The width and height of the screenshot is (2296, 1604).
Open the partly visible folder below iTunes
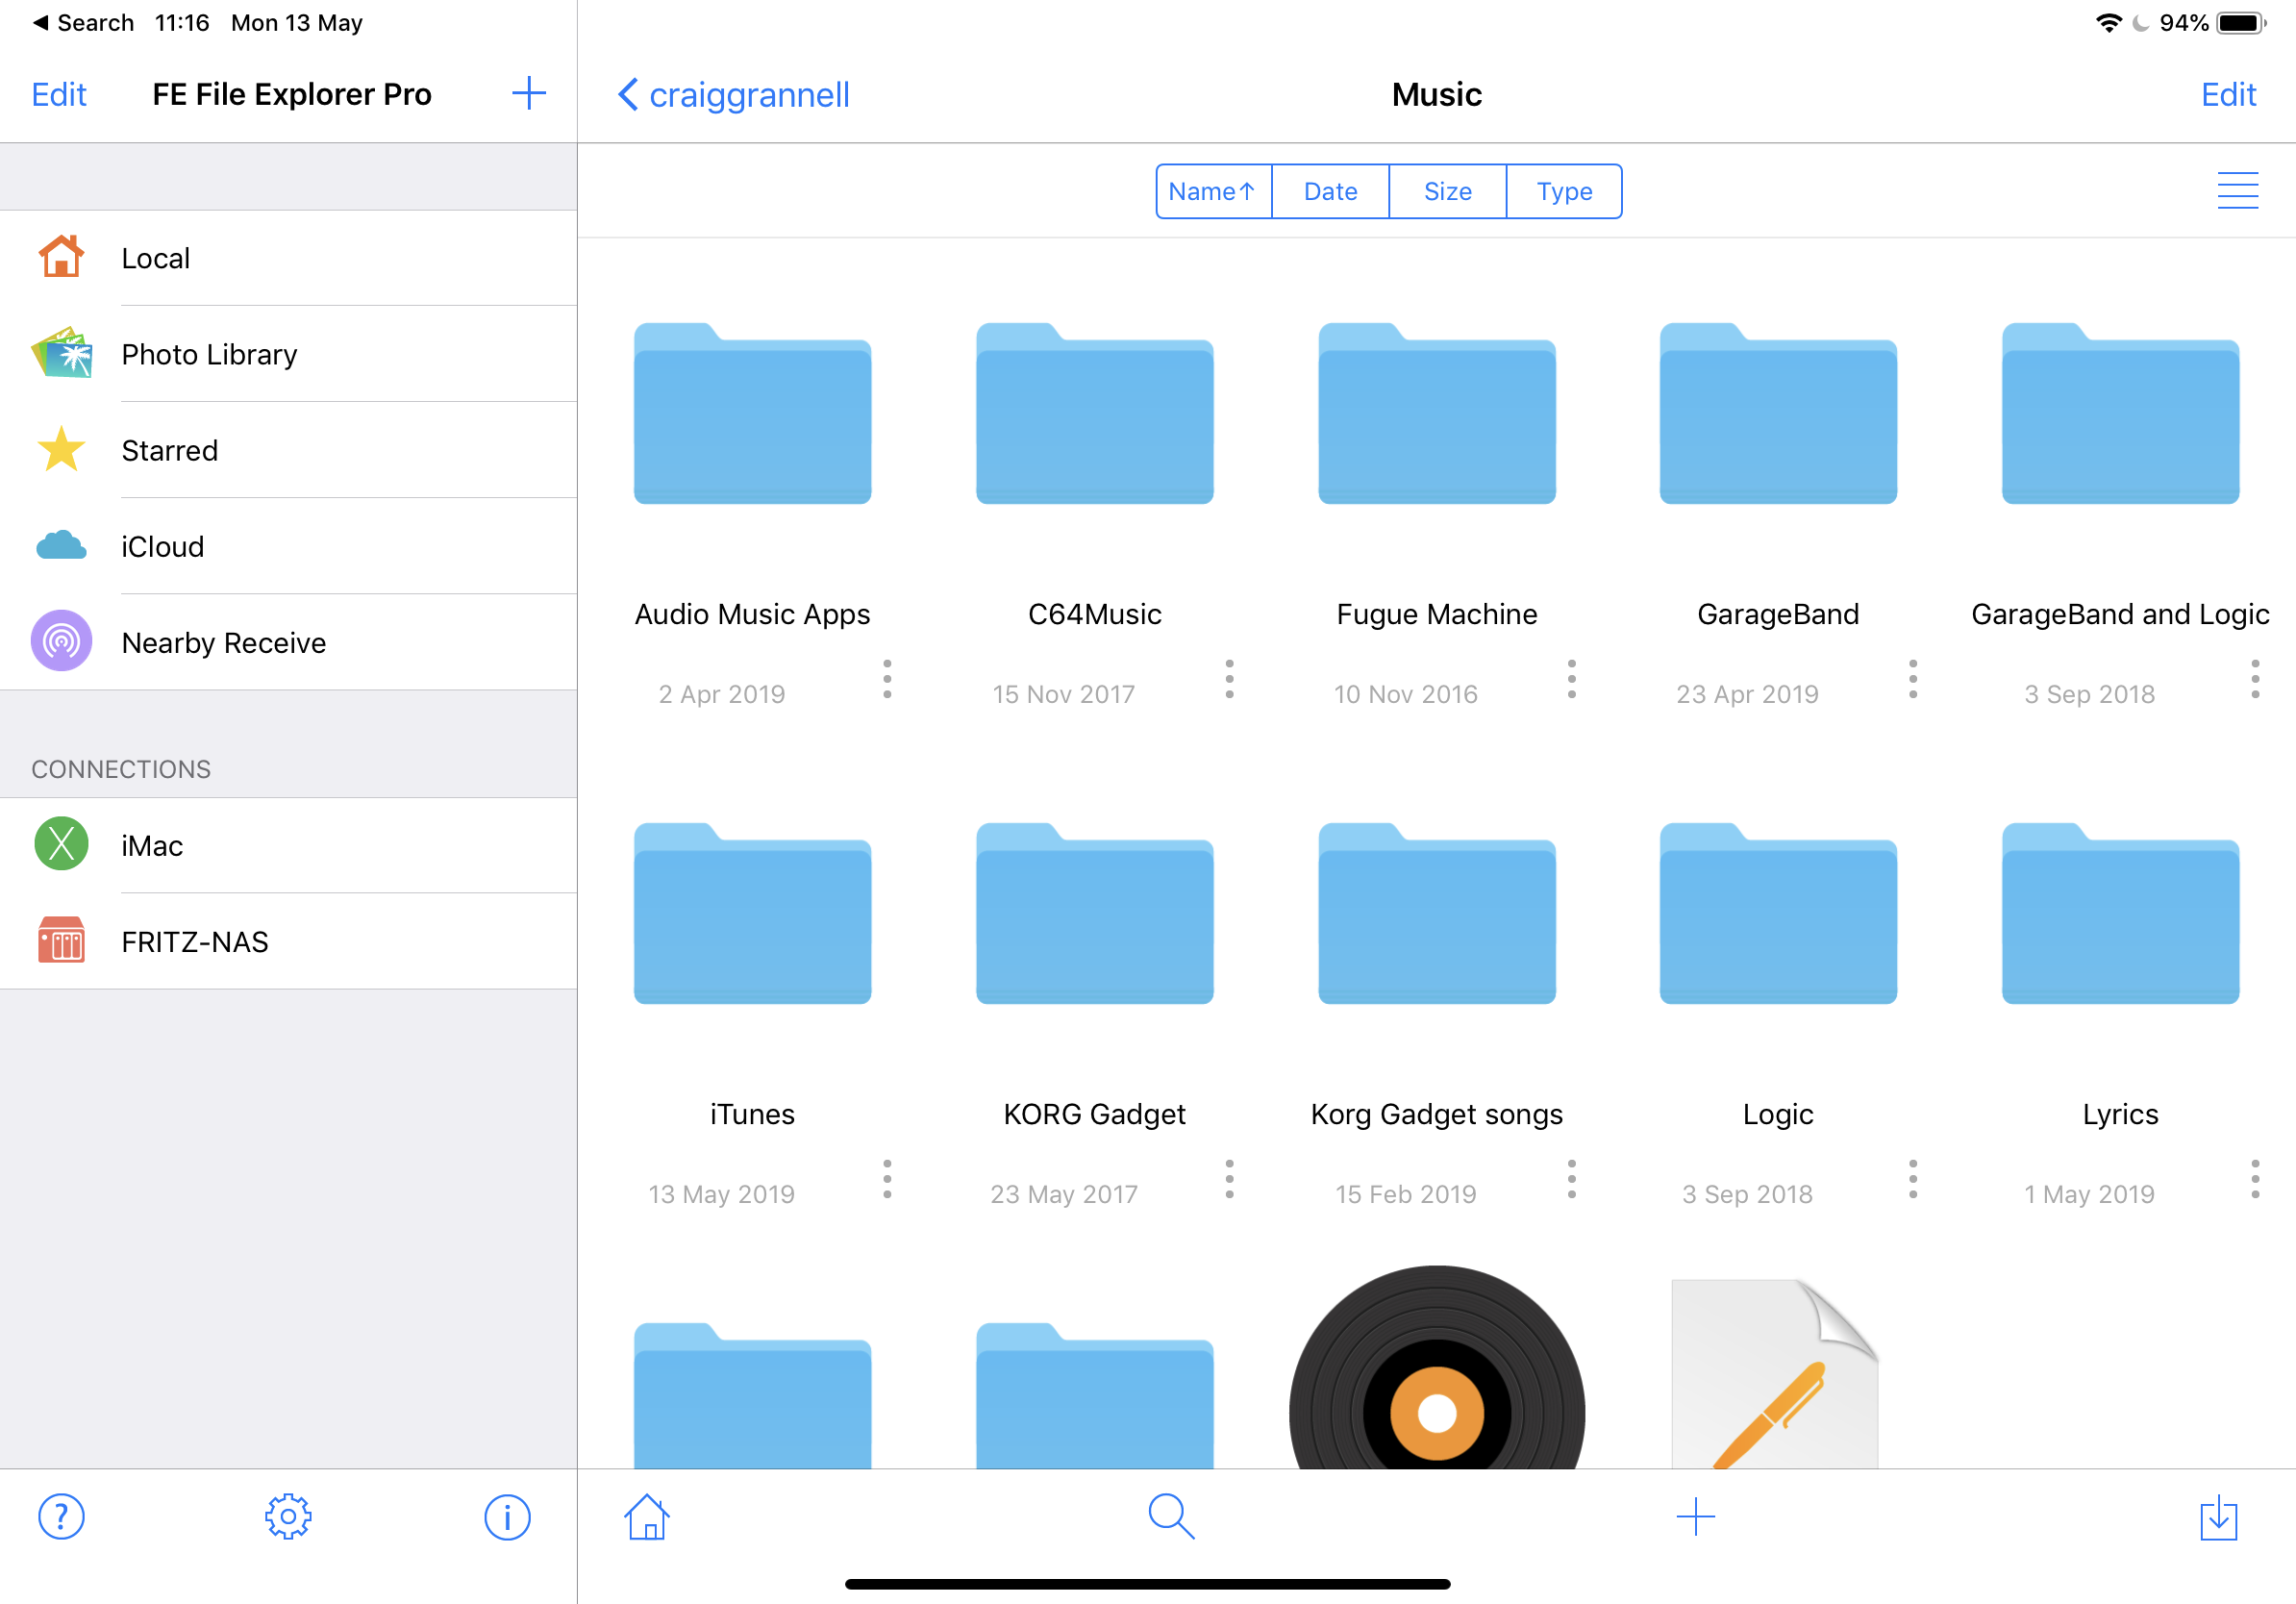click(x=752, y=1395)
